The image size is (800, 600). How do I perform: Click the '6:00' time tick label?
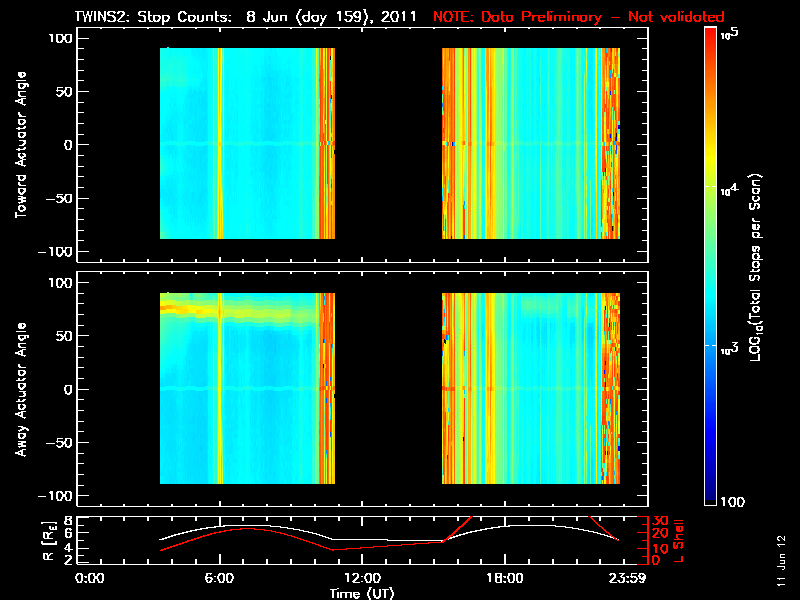tap(219, 578)
